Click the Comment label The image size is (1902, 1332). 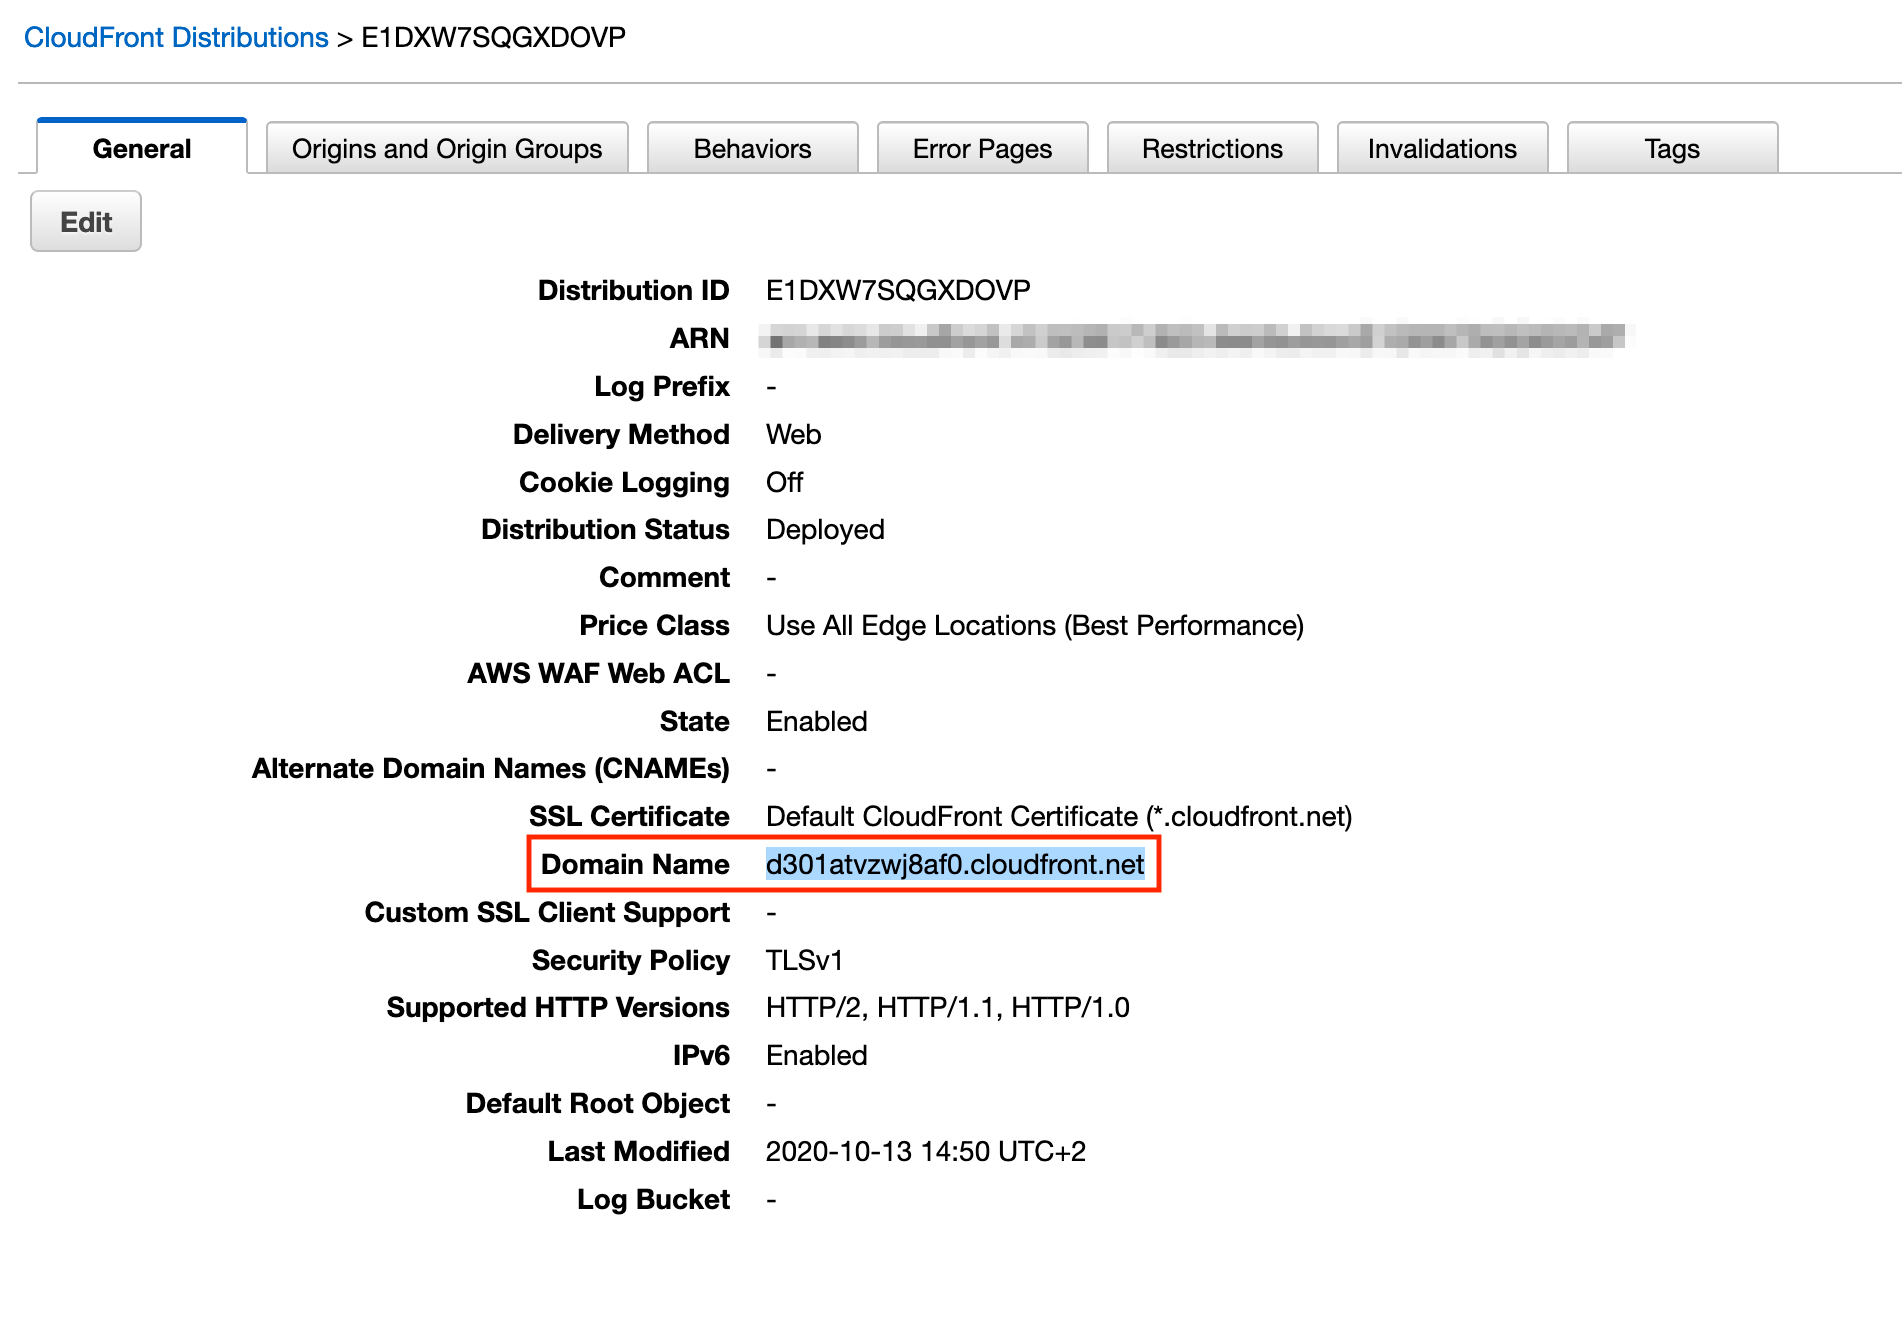point(665,578)
